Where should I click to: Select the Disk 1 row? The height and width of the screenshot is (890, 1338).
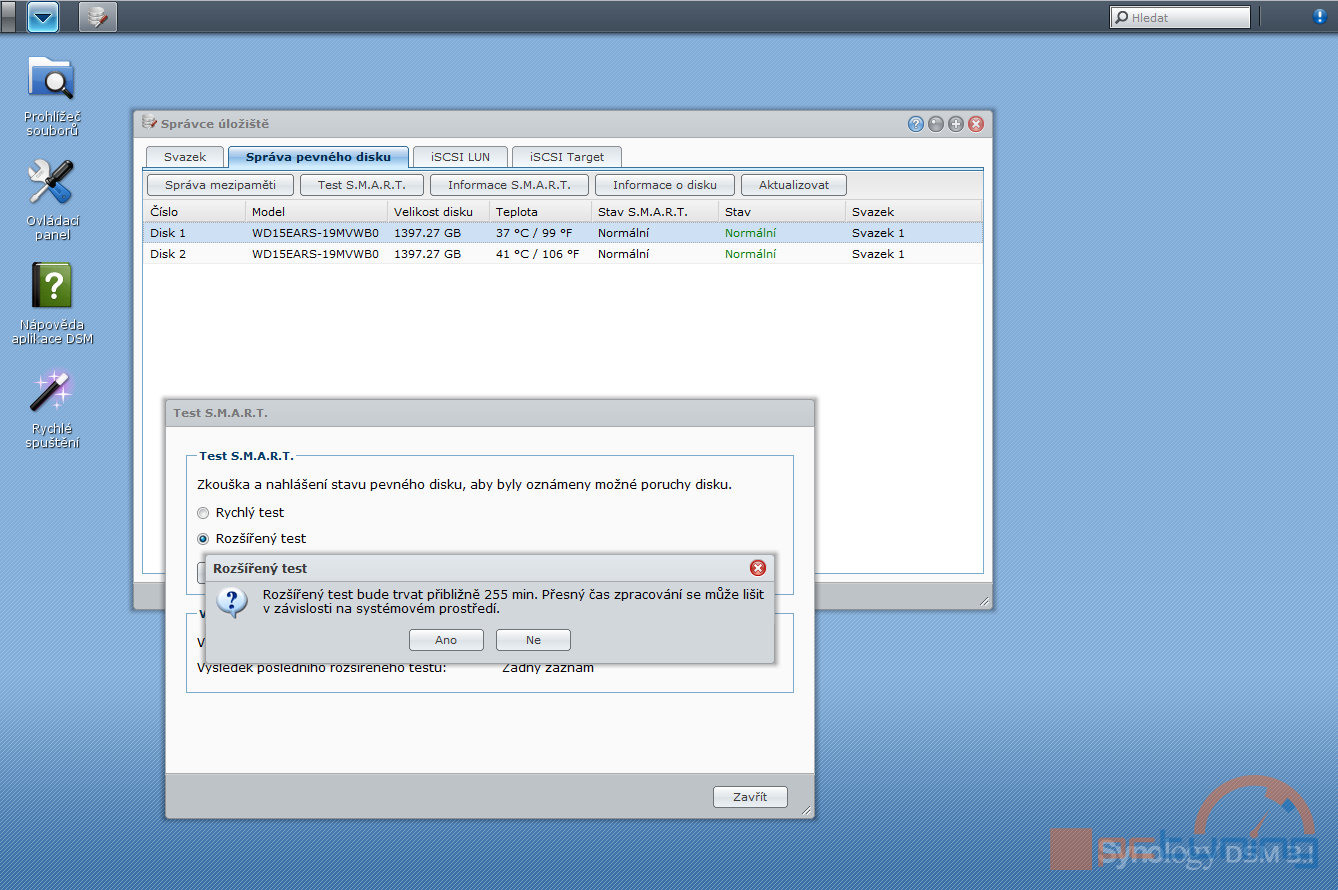click(x=563, y=233)
